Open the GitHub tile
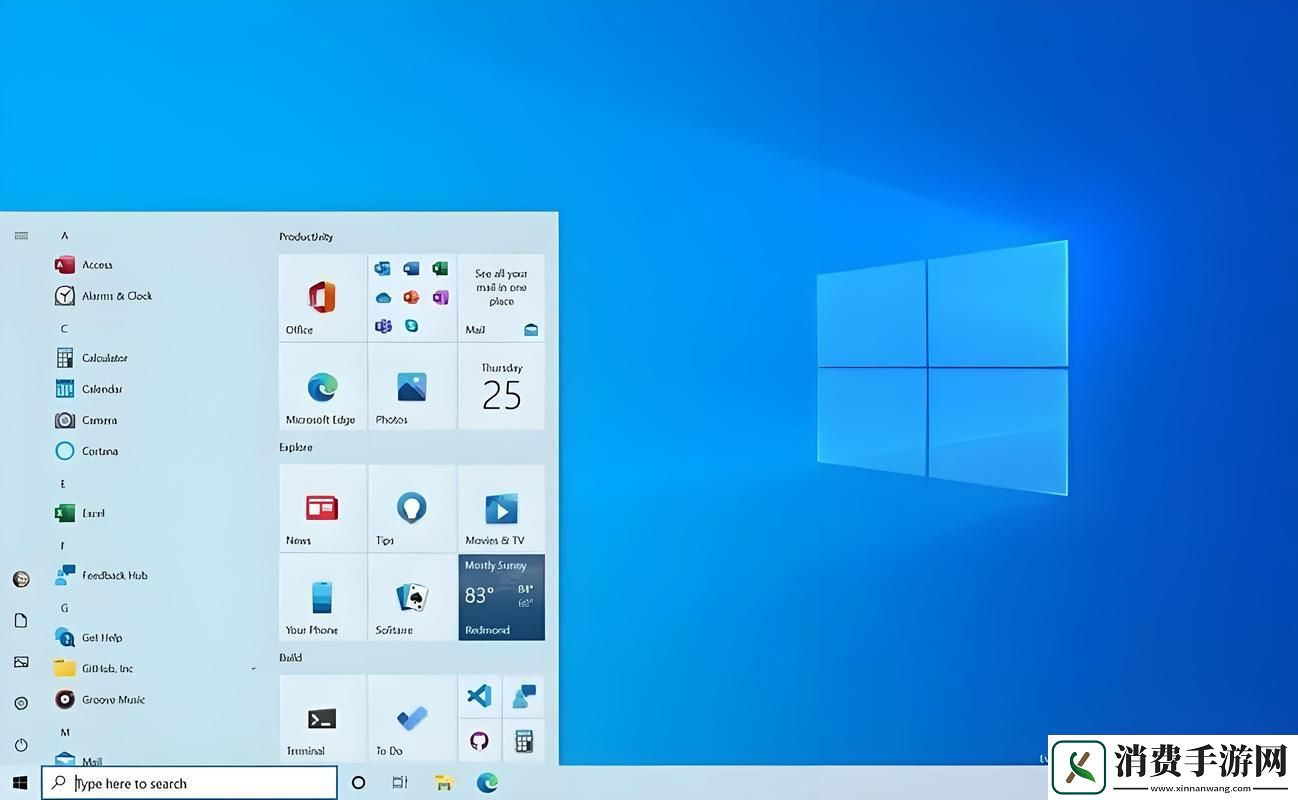This screenshot has height=800, width=1298. click(479, 740)
